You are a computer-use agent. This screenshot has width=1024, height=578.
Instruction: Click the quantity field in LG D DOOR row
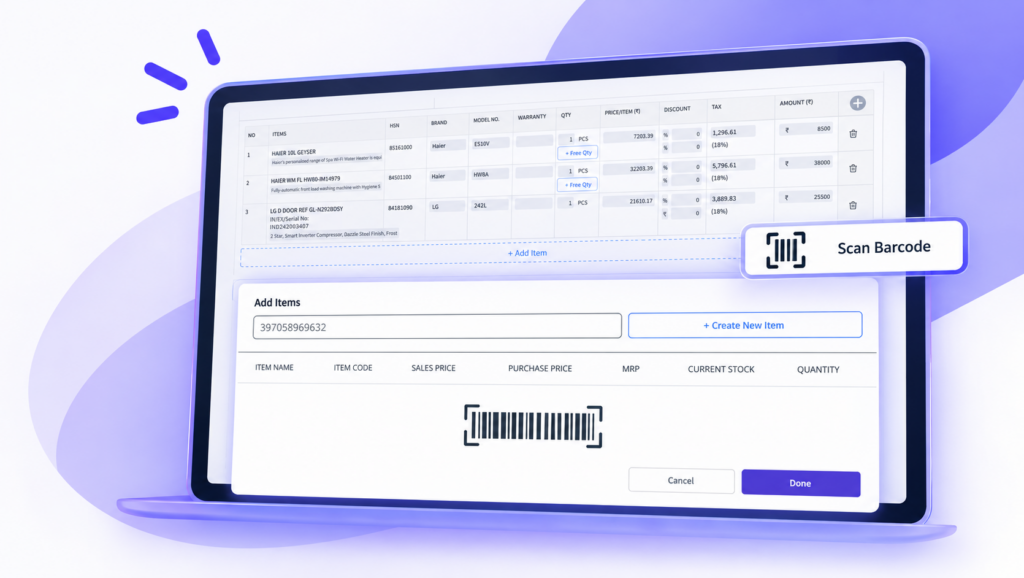click(567, 203)
